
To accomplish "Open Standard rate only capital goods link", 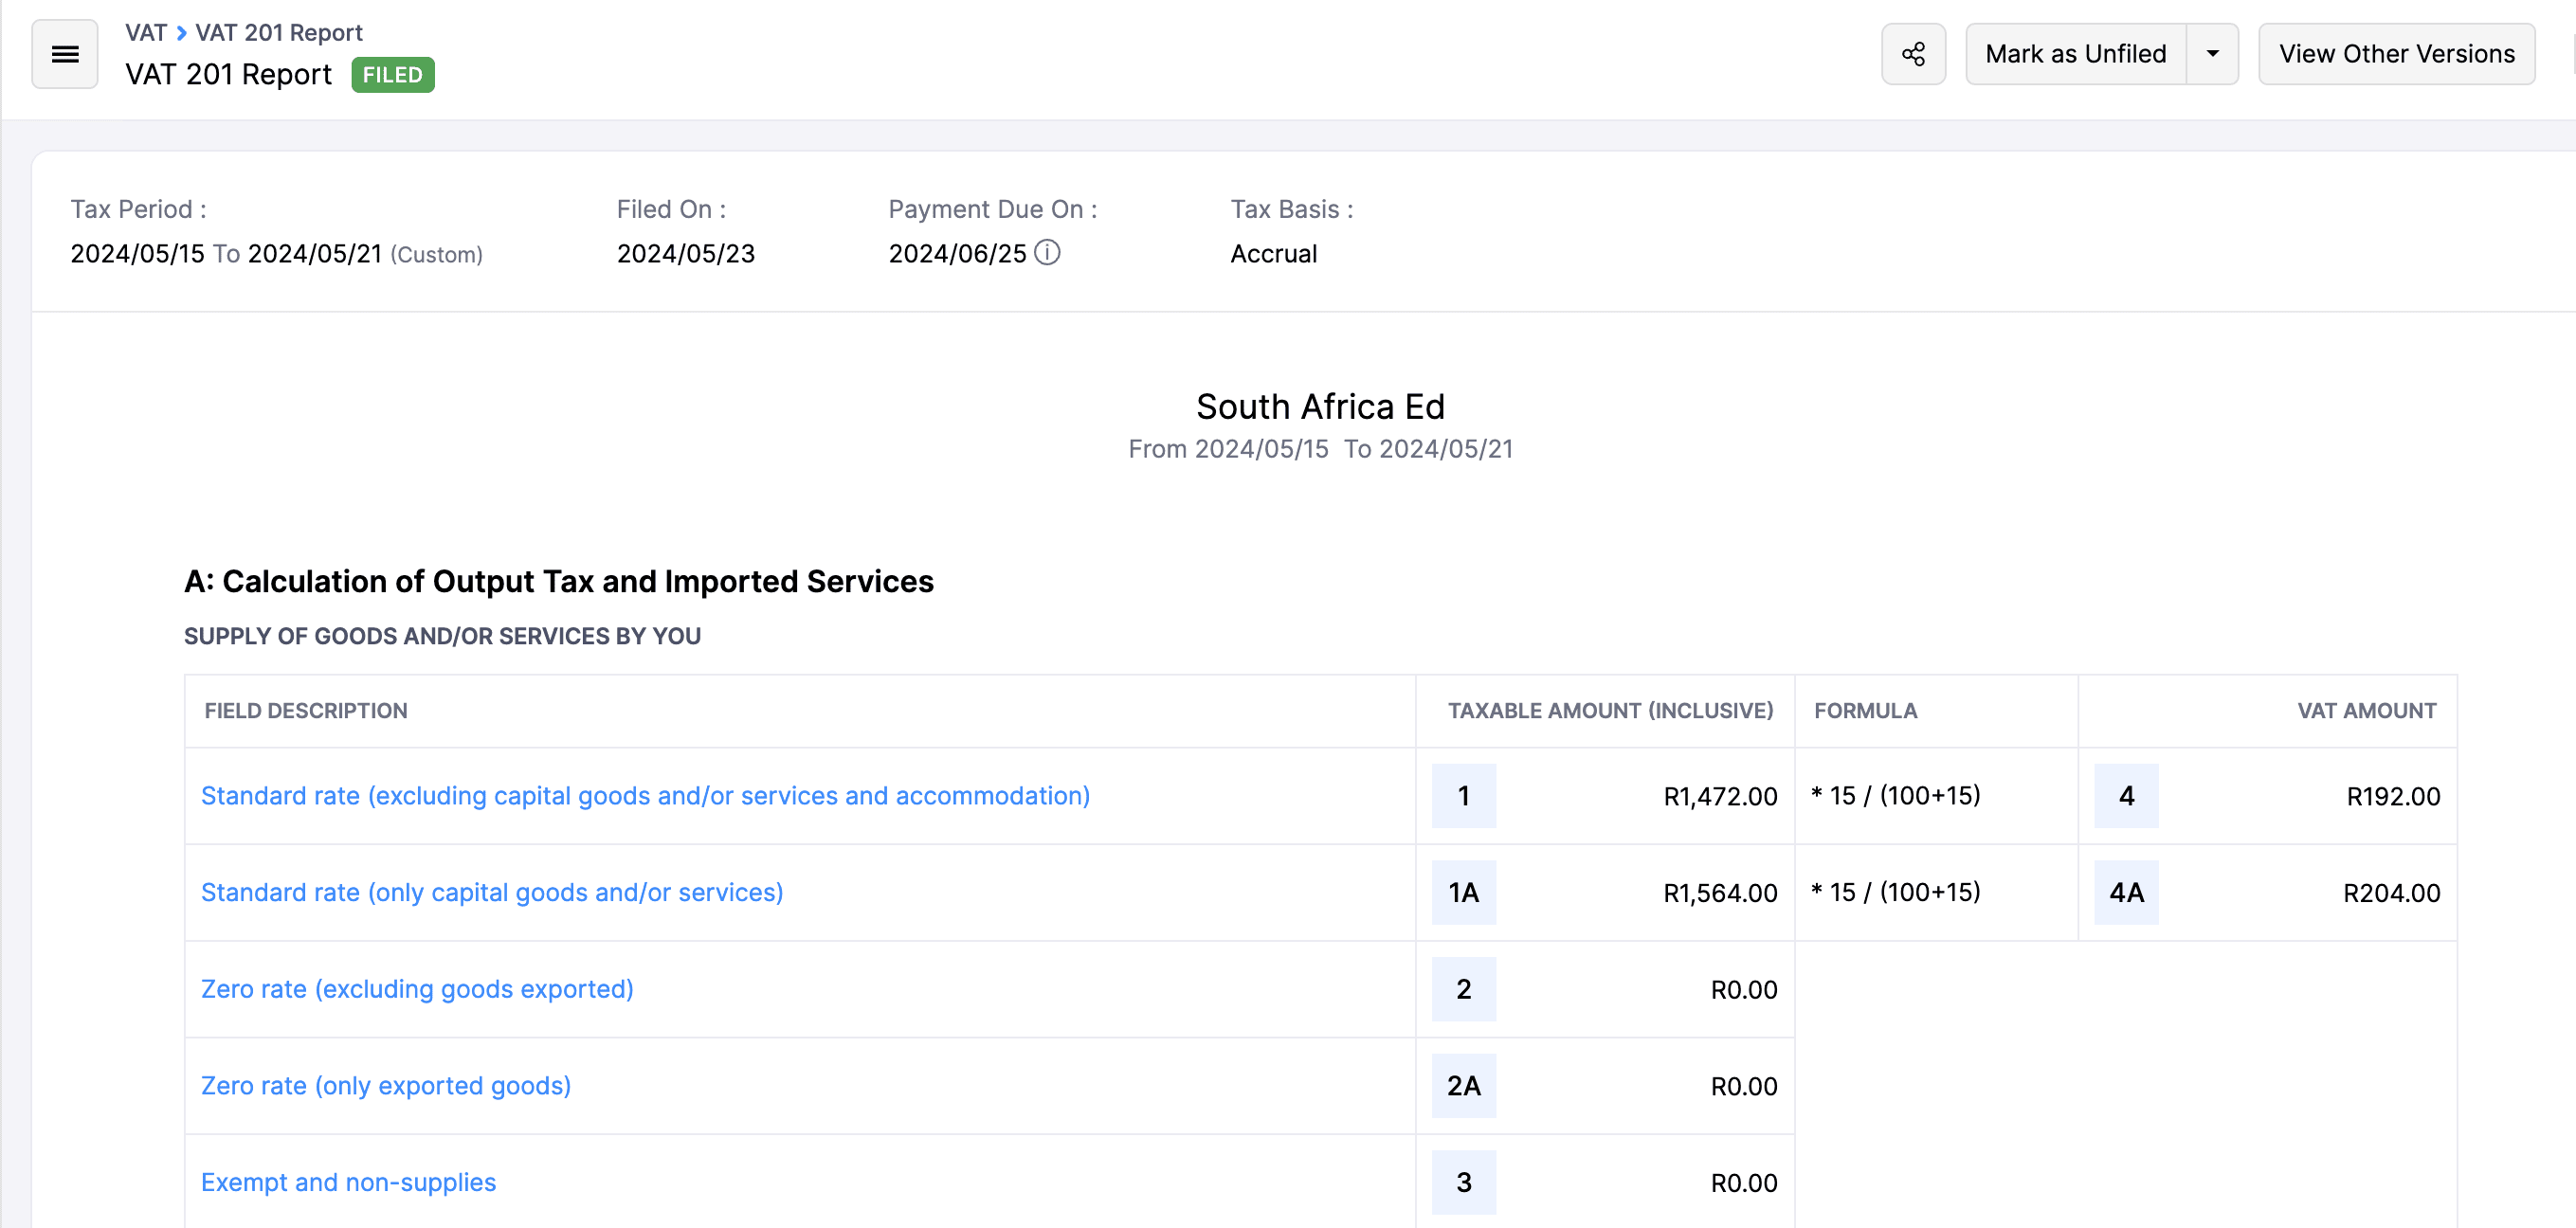I will 492,892.
